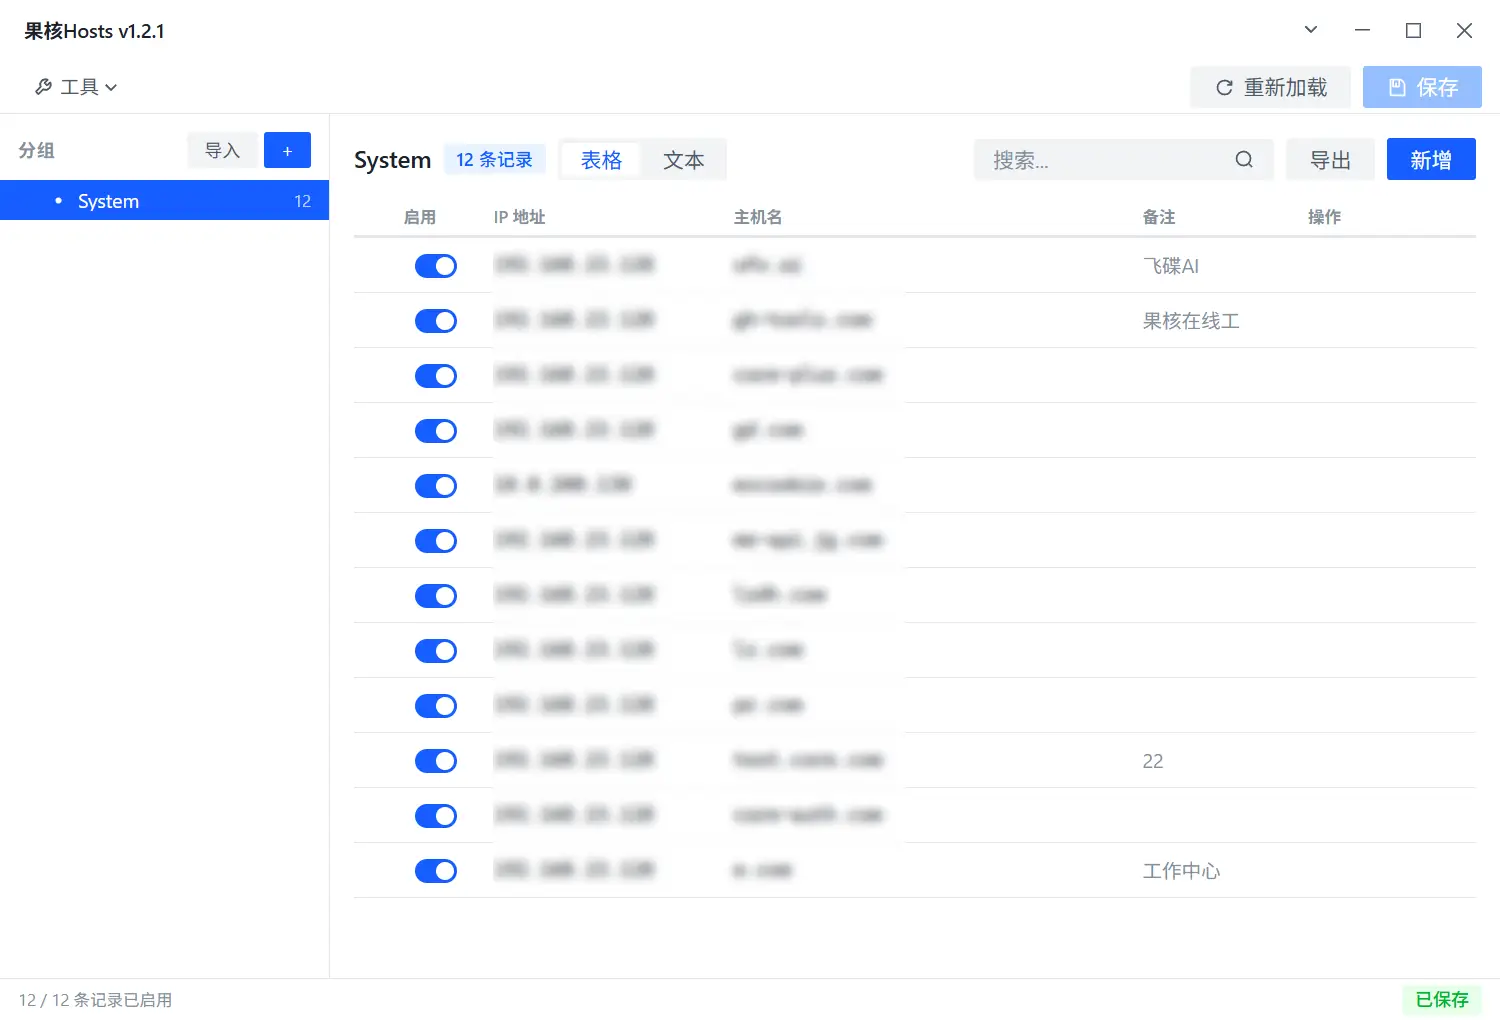Viewport: 1500px width, 1020px height.
Task: Click the 导入 import button
Action: (222, 150)
